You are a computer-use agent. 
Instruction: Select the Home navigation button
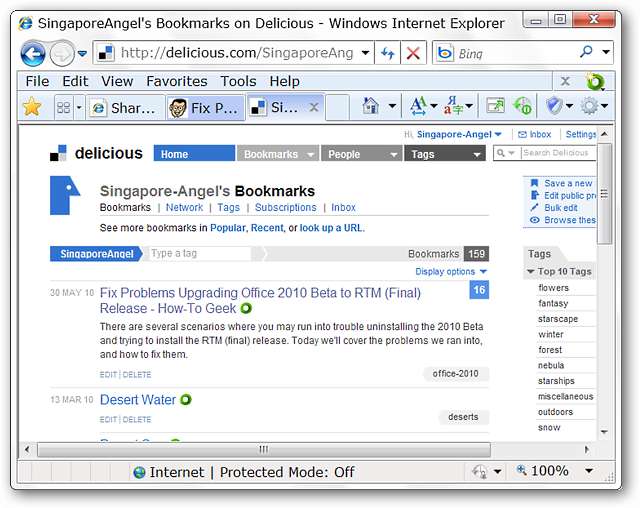[x=194, y=154]
